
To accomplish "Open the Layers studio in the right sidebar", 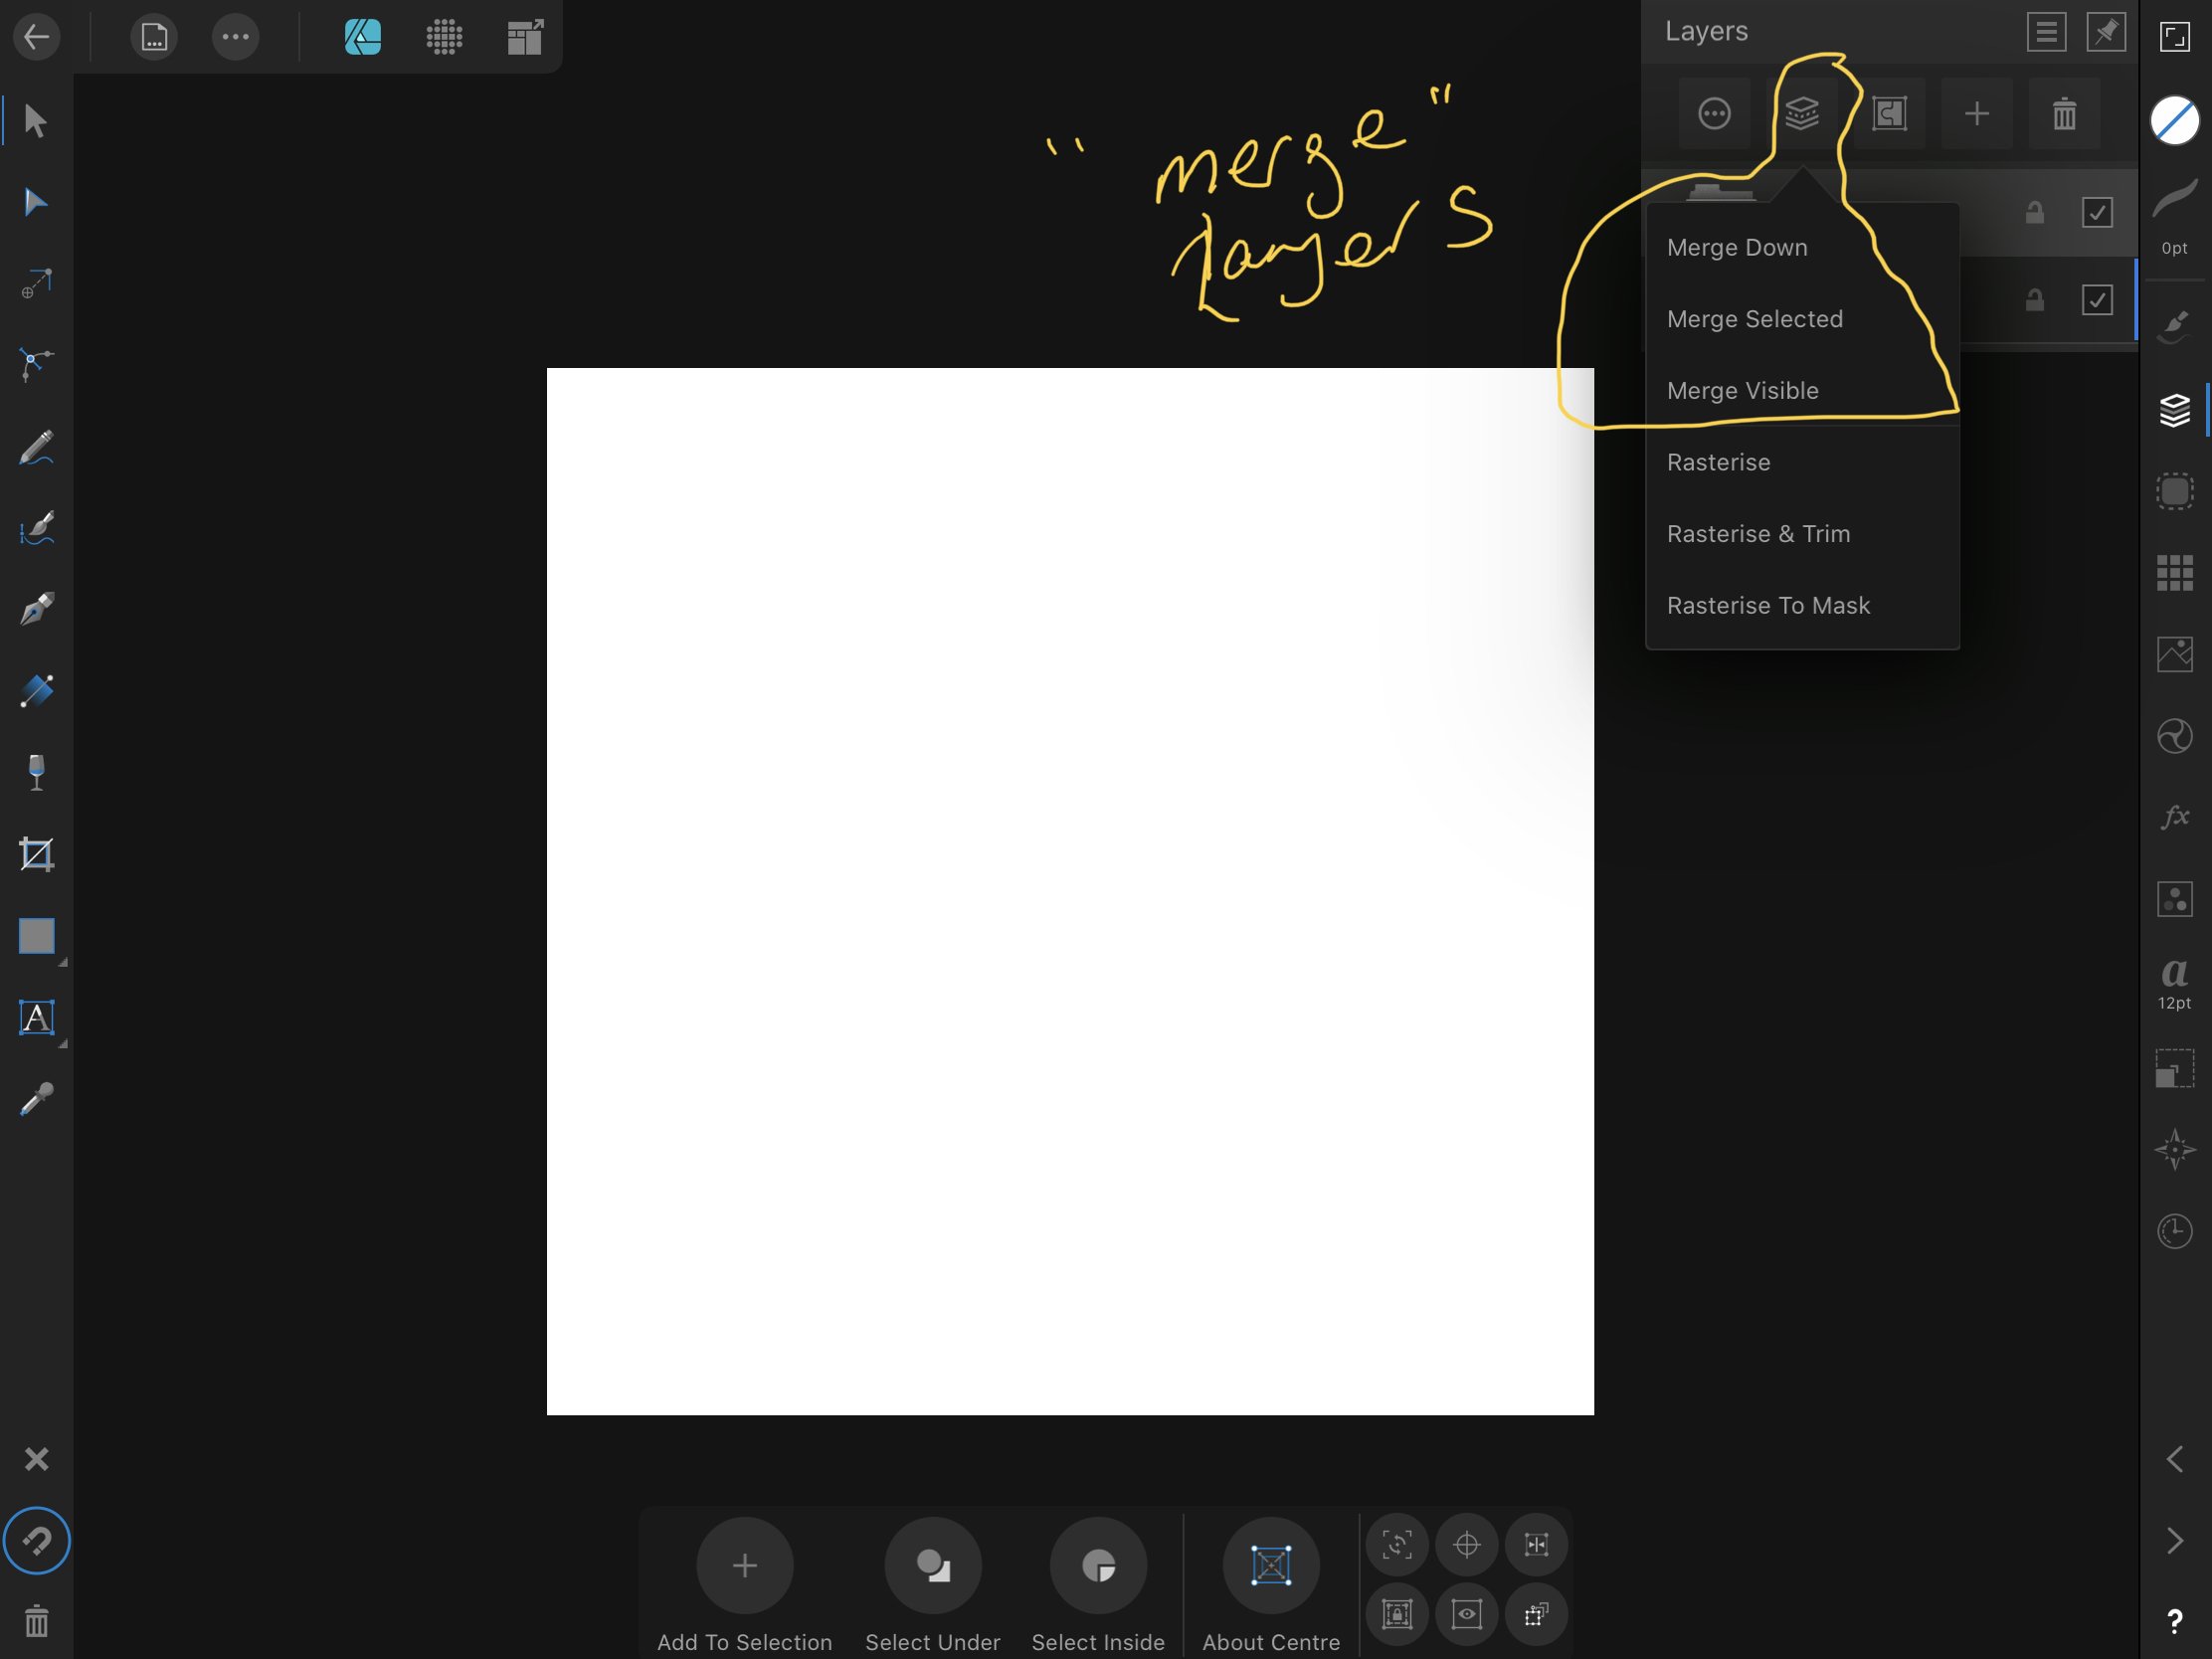I will pyautogui.click(x=2174, y=409).
